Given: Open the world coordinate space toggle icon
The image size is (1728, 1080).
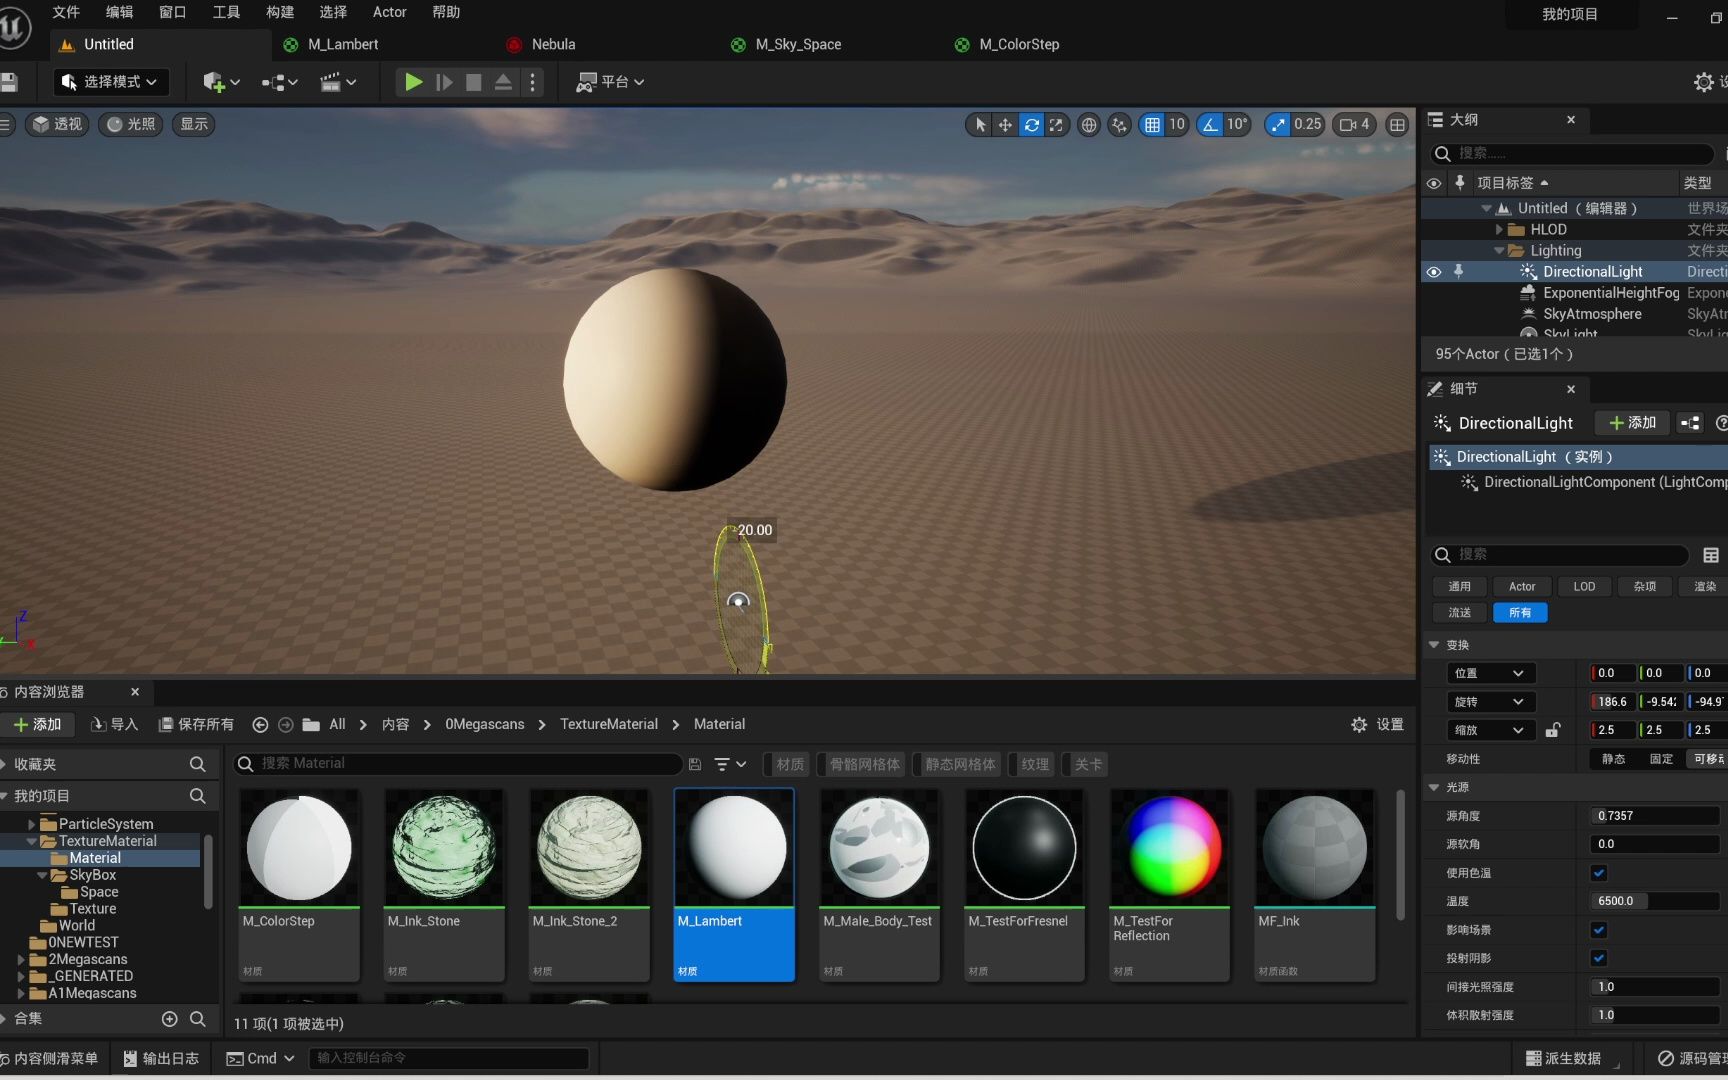Looking at the screenshot, I should point(1089,125).
